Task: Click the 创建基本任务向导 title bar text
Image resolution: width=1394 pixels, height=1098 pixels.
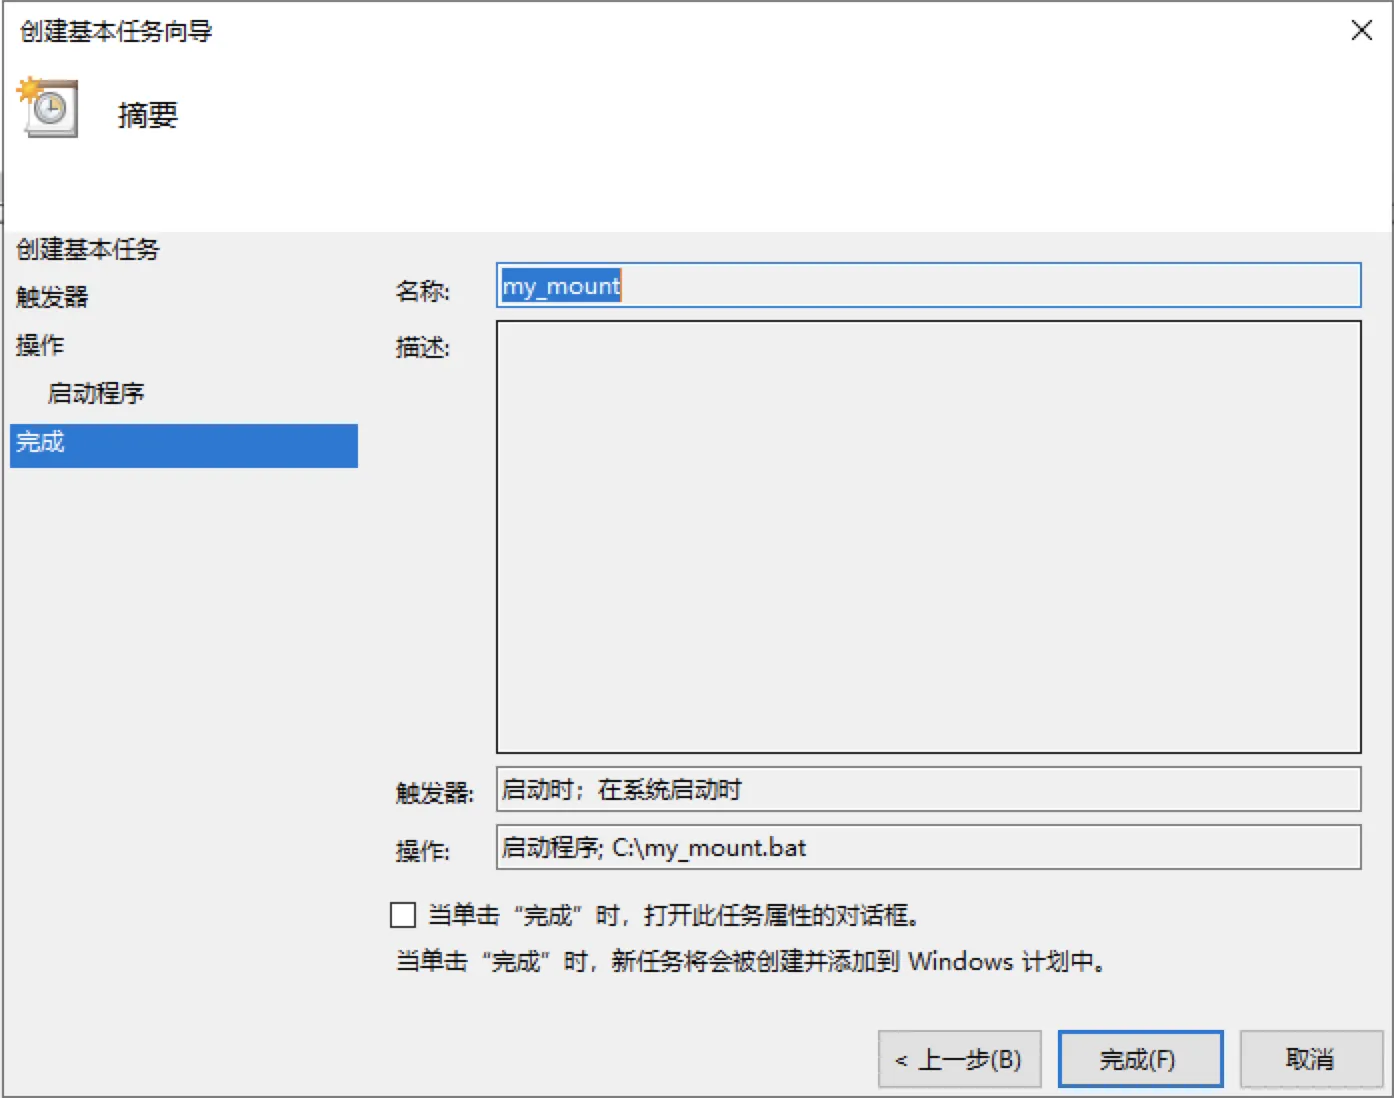Action: 116,31
